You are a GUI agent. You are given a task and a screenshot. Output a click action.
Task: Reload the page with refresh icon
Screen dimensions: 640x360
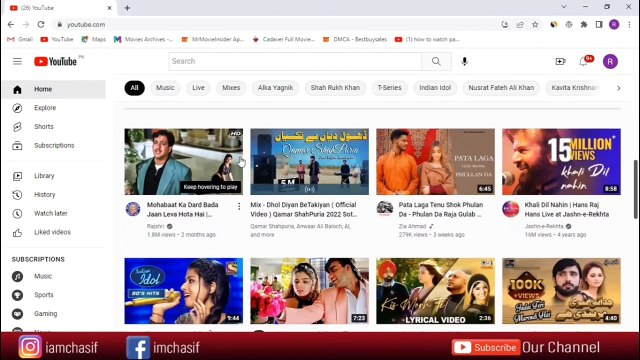[41, 24]
